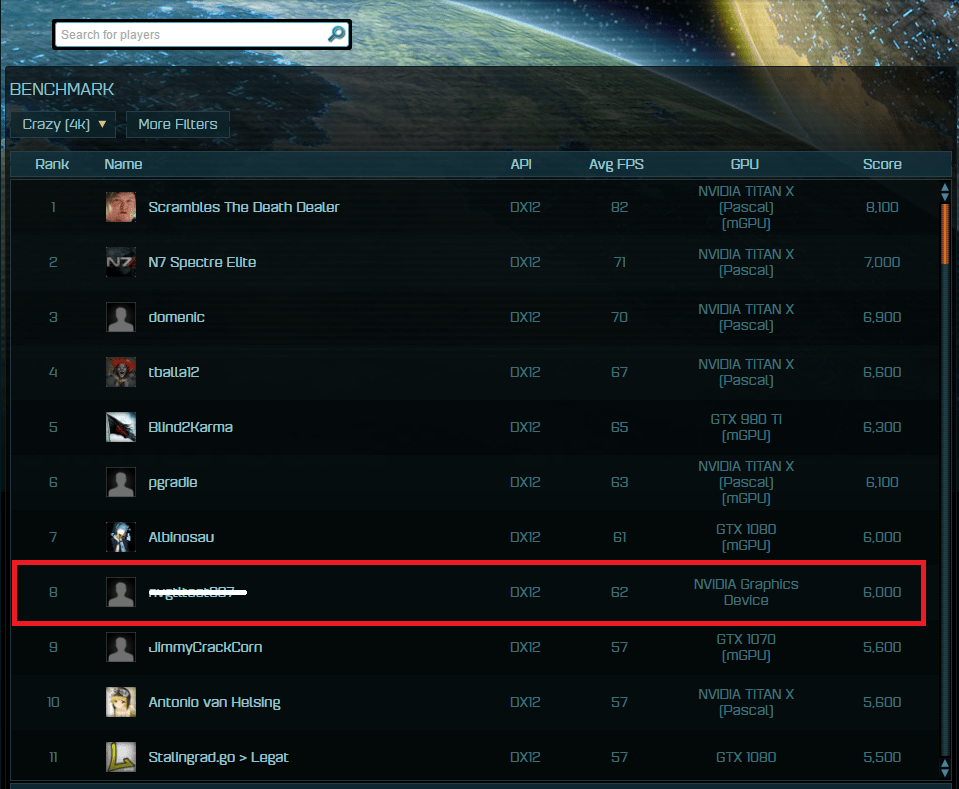Open Scrambles The Death Dealer's avatar
The image size is (959, 789).
pyautogui.click(x=120, y=207)
